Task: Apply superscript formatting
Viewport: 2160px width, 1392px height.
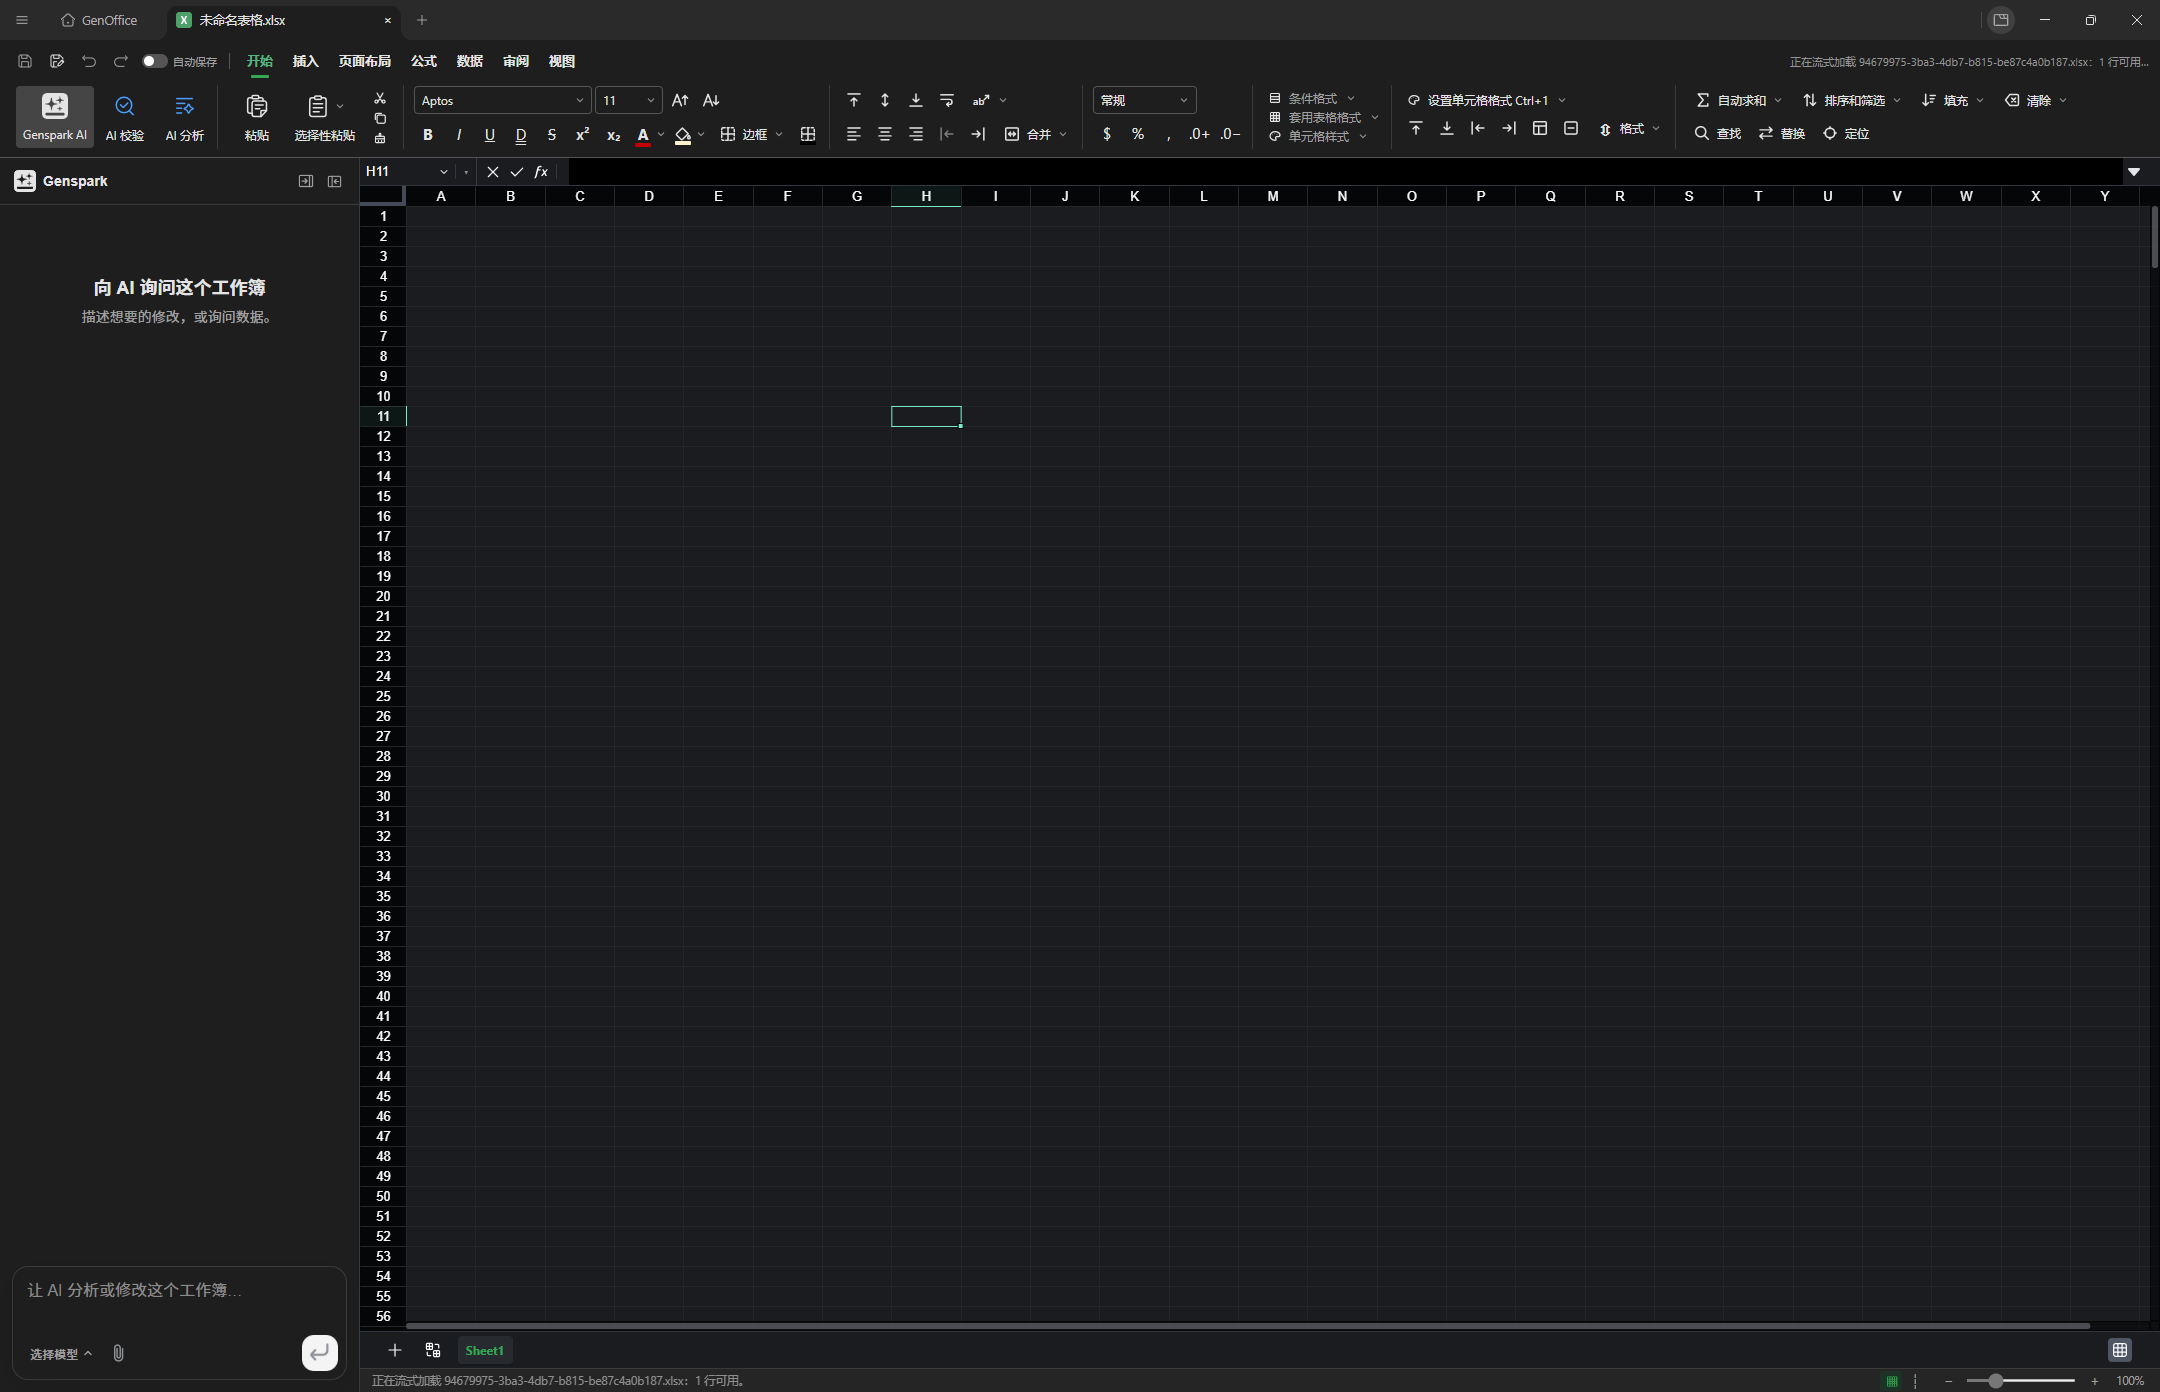Action: pyautogui.click(x=582, y=134)
